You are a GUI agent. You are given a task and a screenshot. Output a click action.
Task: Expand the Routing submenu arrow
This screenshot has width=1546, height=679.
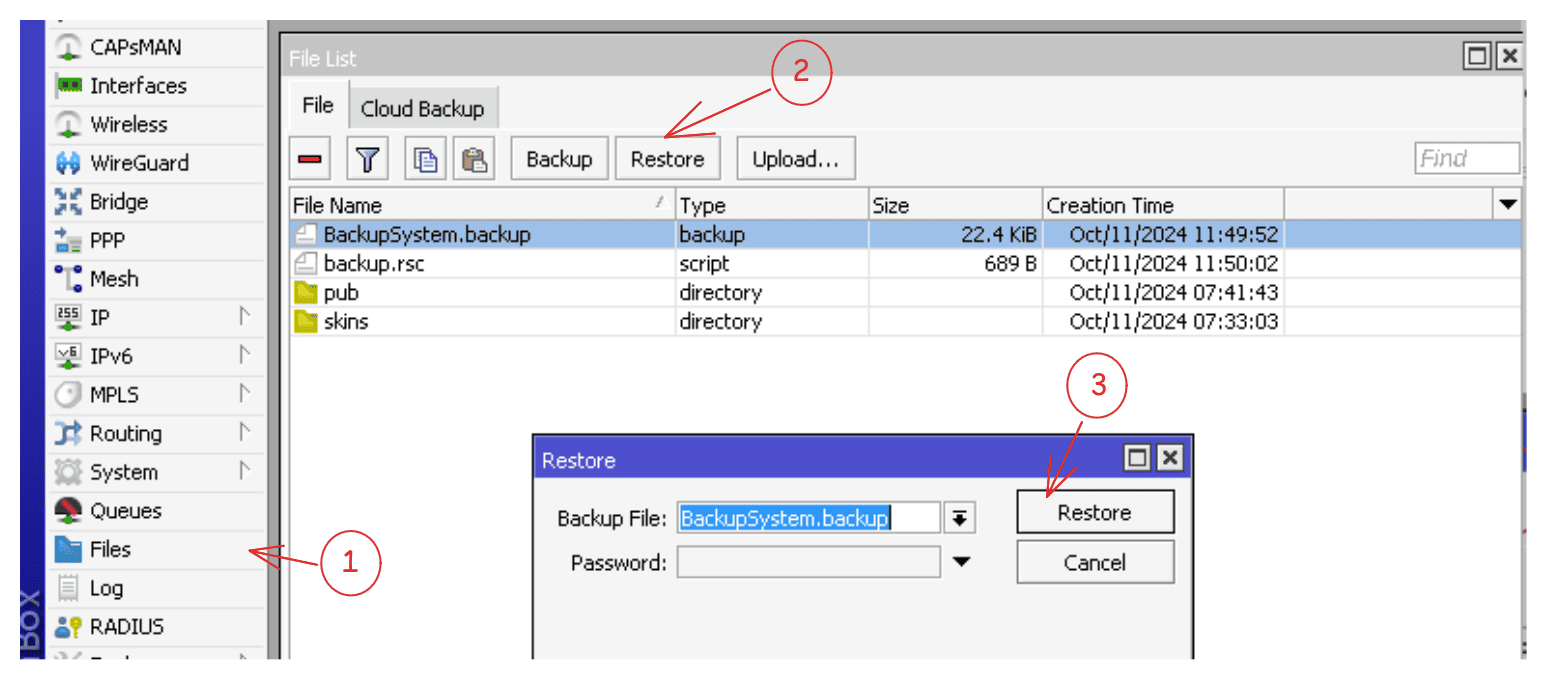(x=243, y=434)
